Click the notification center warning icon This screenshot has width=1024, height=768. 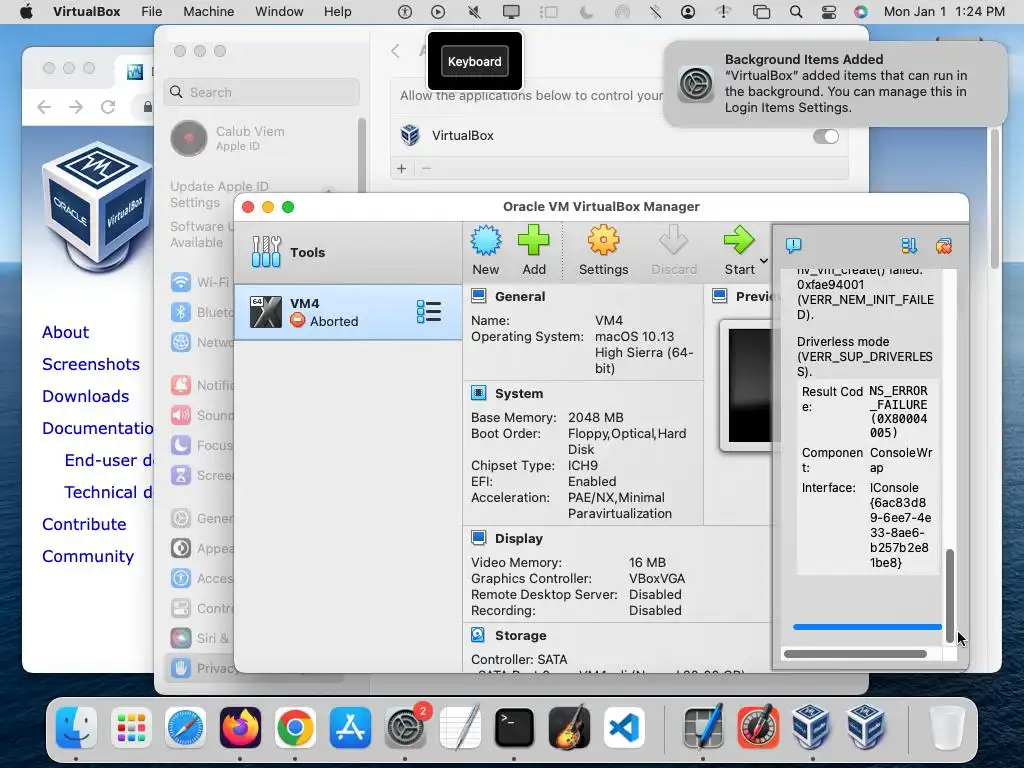tap(793, 246)
